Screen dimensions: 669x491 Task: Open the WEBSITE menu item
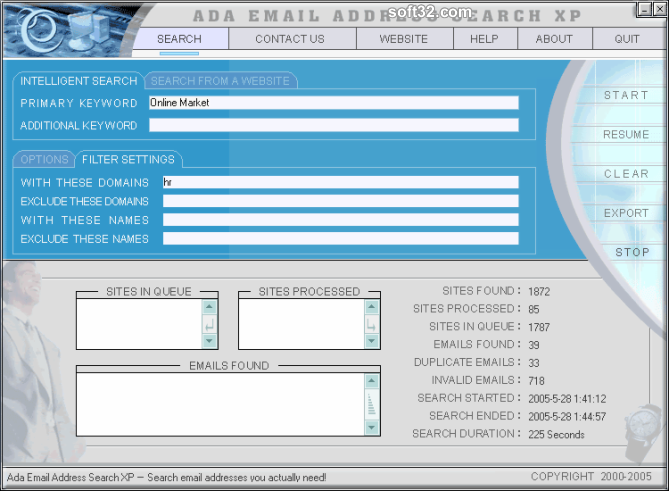pyautogui.click(x=404, y=39)
